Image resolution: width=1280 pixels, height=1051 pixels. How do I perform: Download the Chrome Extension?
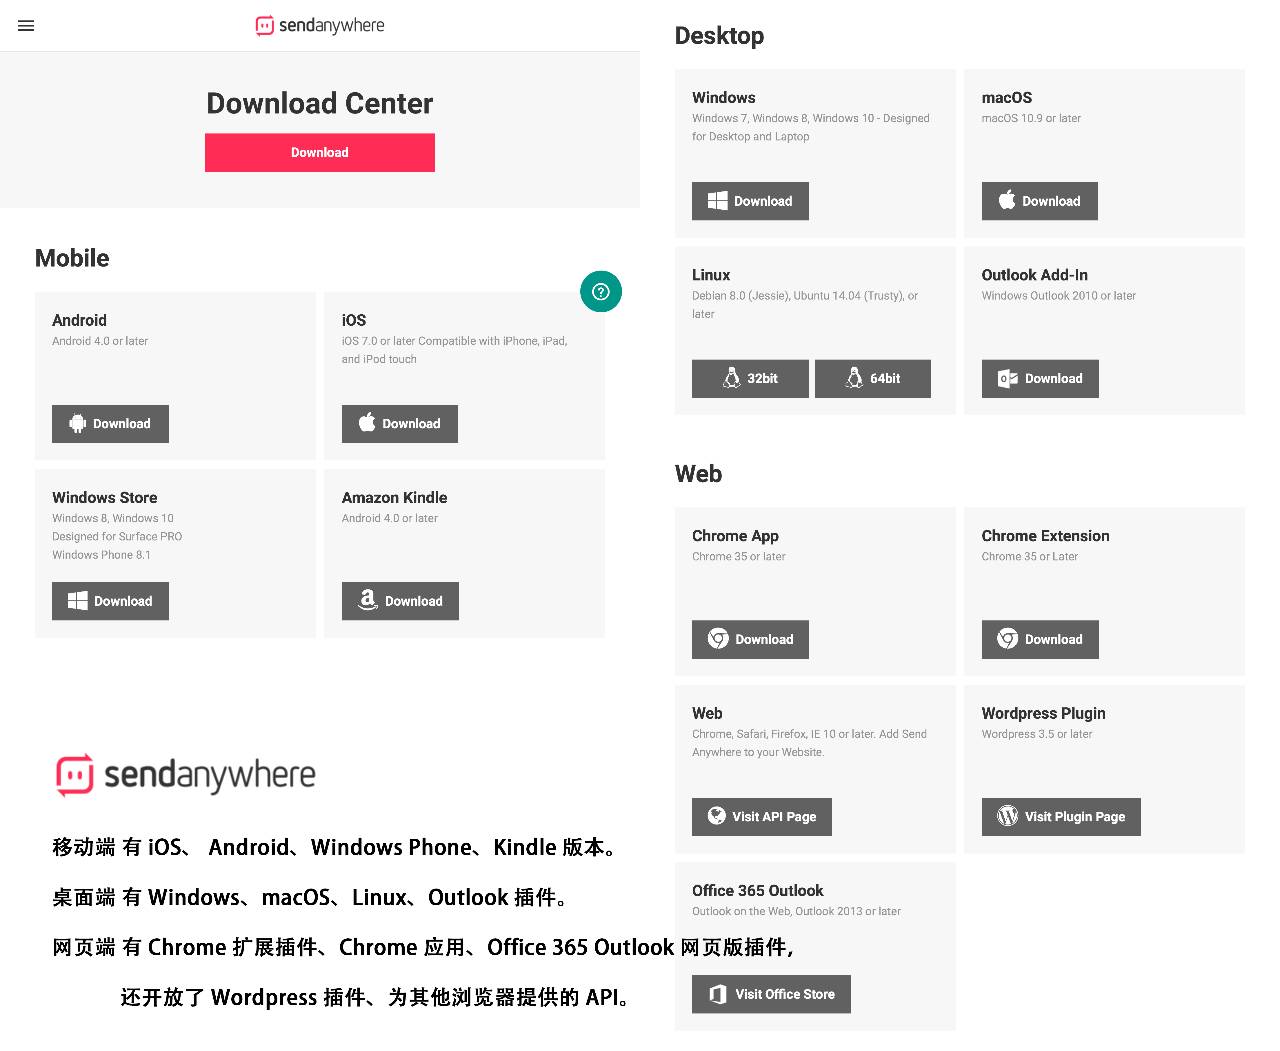(1040, 640)
